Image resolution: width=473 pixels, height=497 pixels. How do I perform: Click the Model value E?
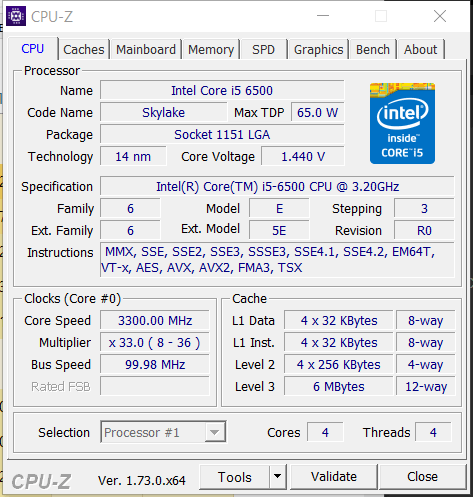pos(279,208)
